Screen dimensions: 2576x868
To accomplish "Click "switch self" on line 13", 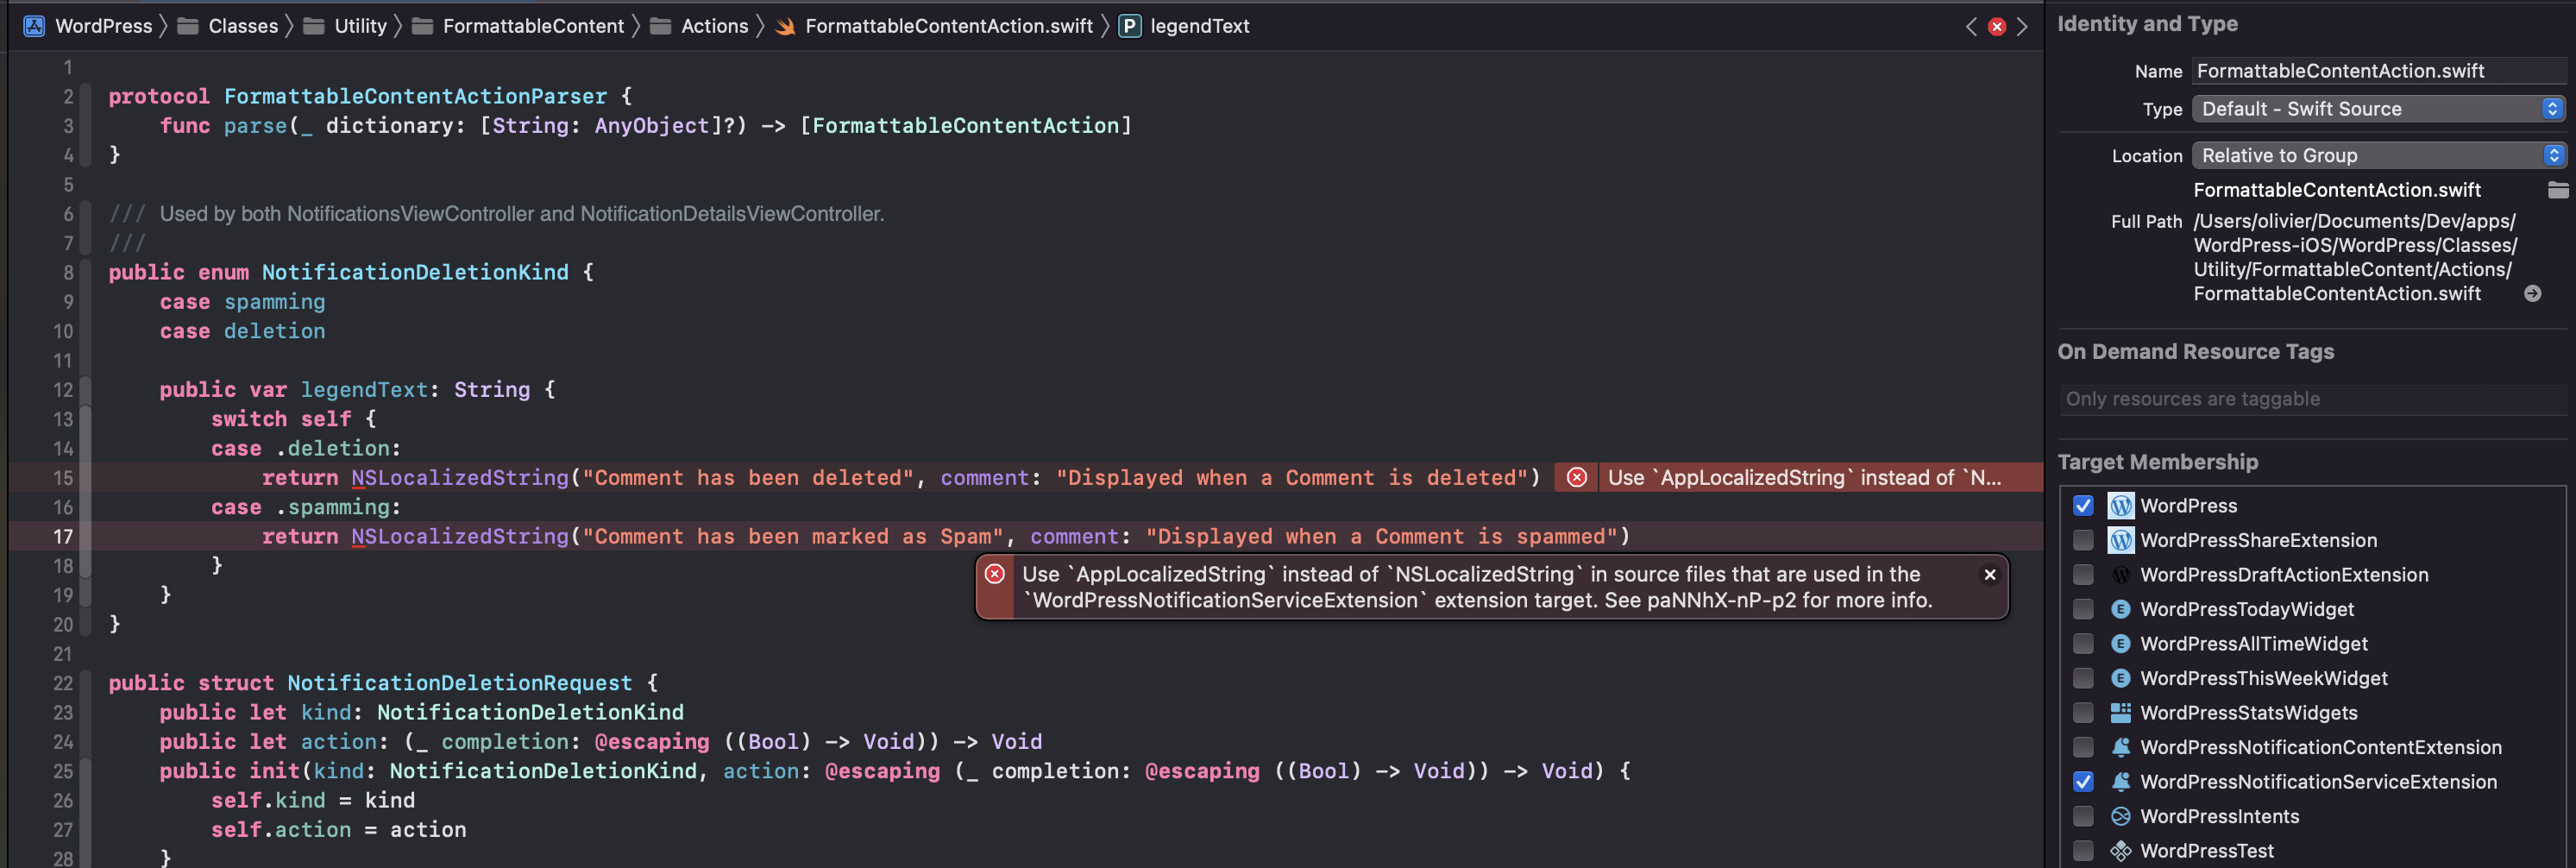I will [x=281, y=419].
